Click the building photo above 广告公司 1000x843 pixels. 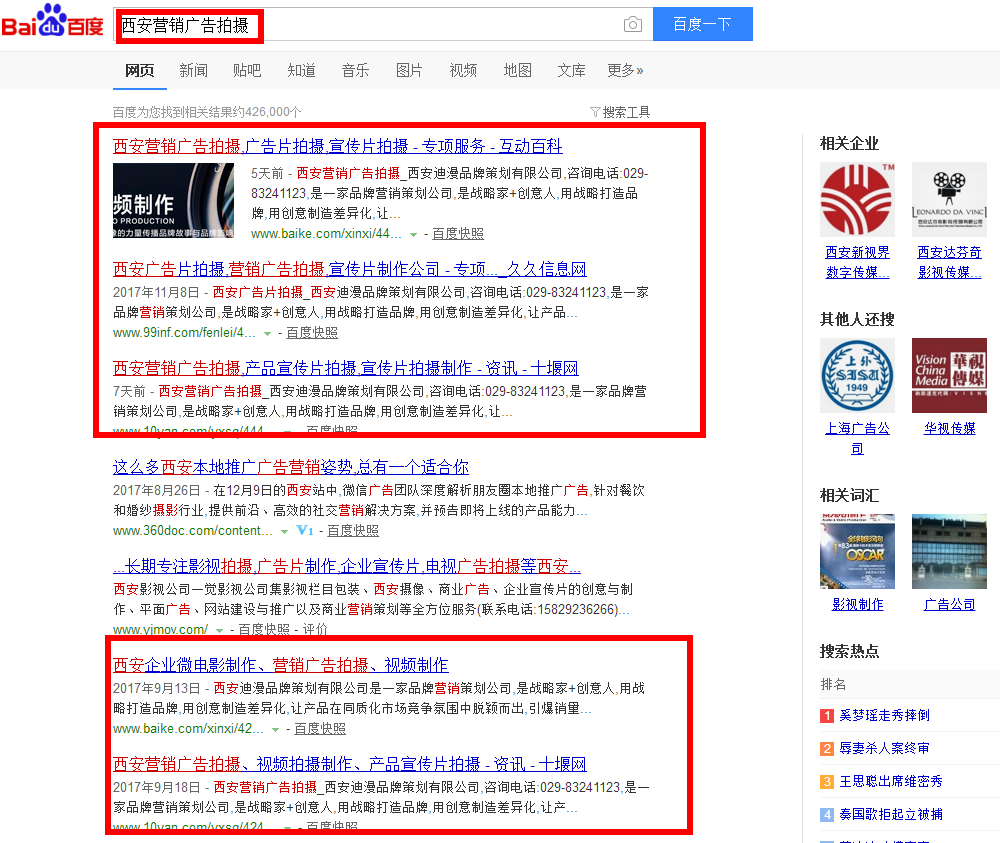point(950,552)
